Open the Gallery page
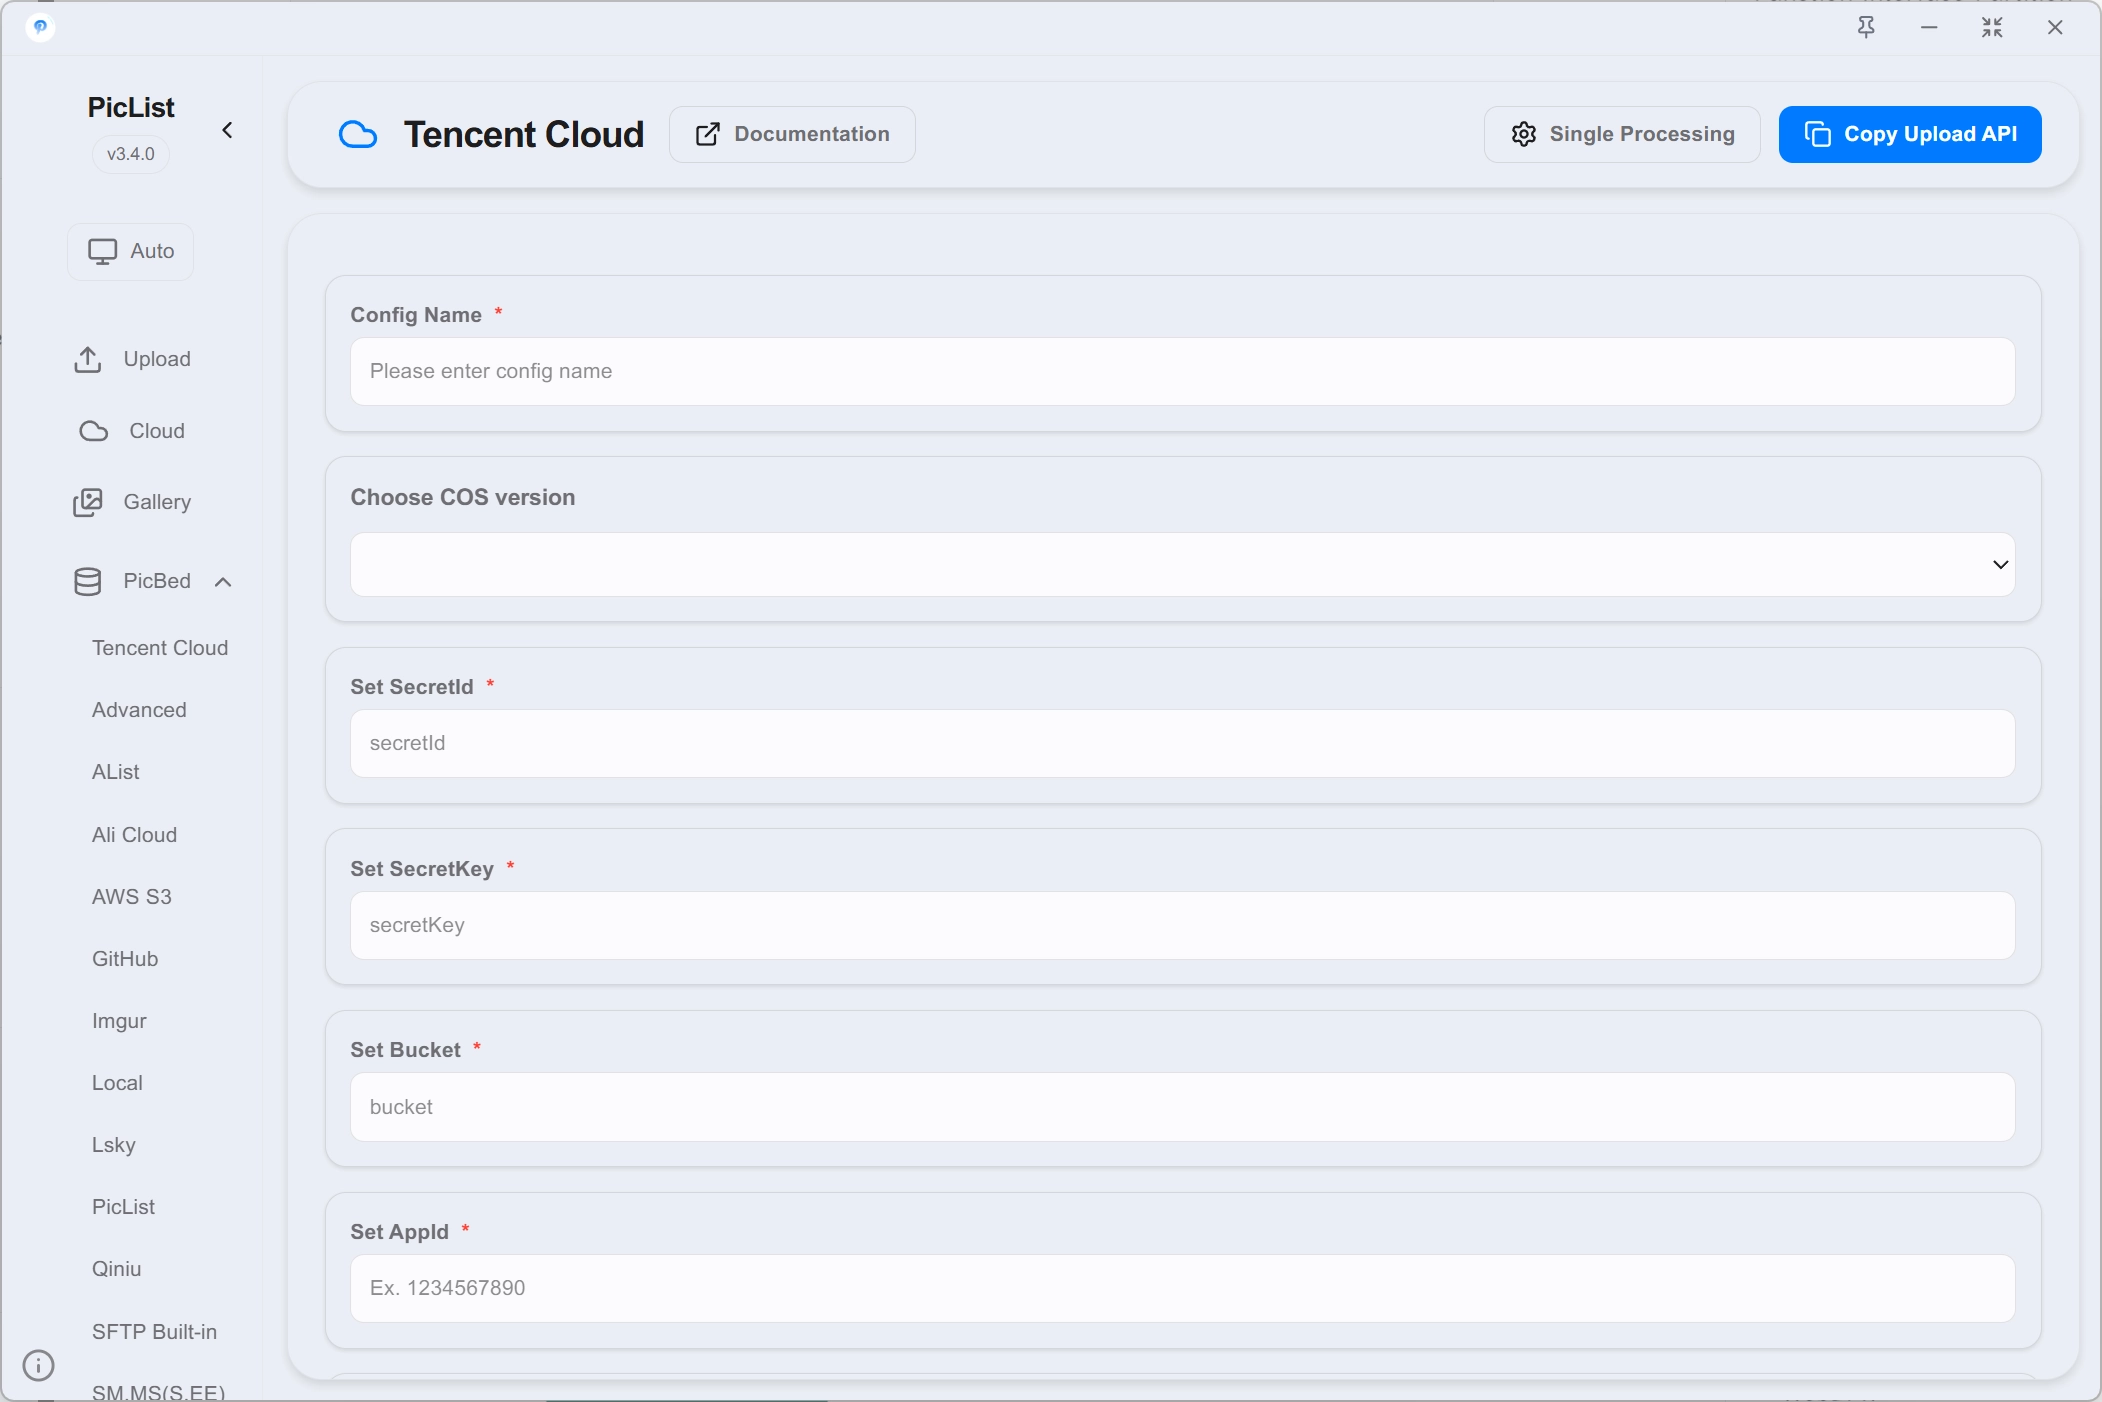Screen dimensions: 2102x1402 132,502
